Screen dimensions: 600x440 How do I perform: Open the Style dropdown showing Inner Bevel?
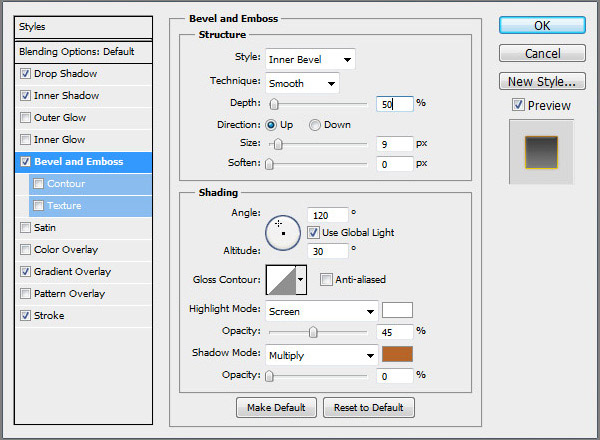tap(310, 60)
